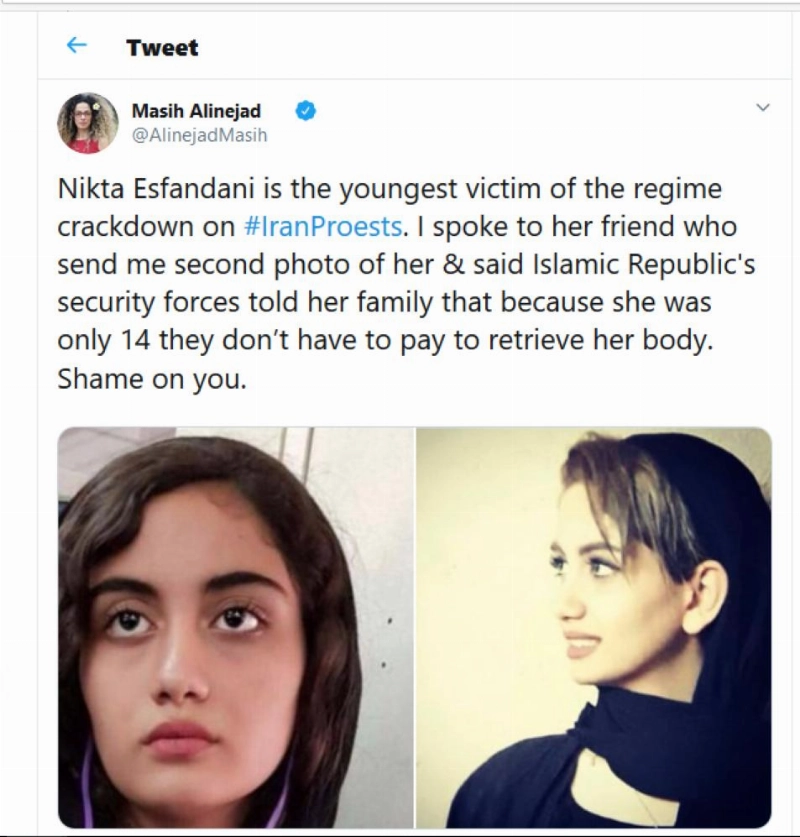This screenshot has height=837, width=800.
Task: Expand the tweet options chevron
Action: (x=763, y=107)
